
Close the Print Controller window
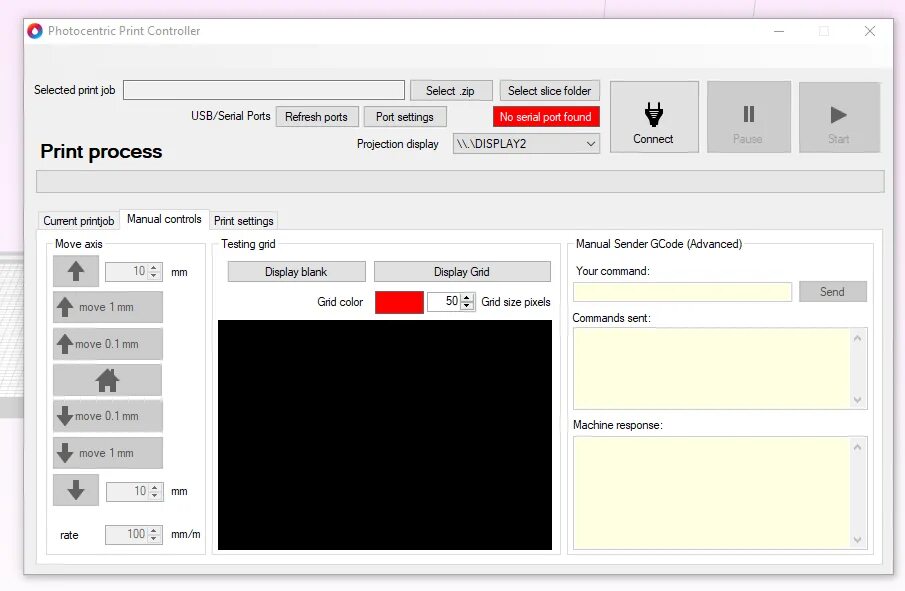click(x=870, y=31)
